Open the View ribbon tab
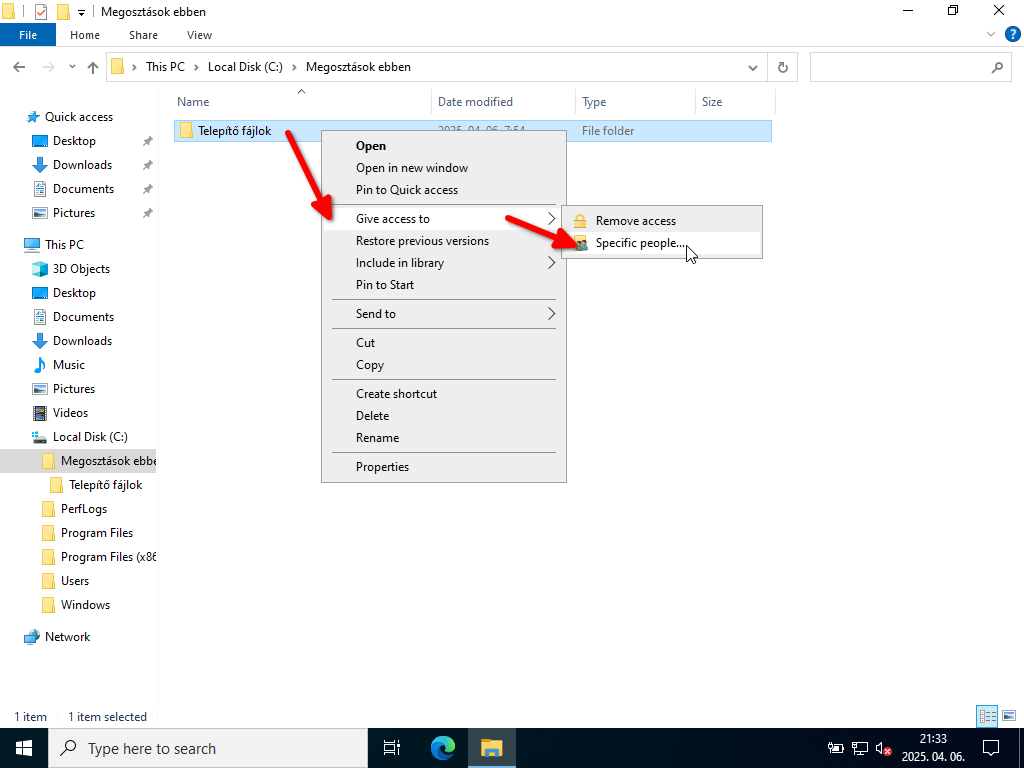Viewport: 1024px width, 768px height. pyautogui.click(x=199, y=35)
